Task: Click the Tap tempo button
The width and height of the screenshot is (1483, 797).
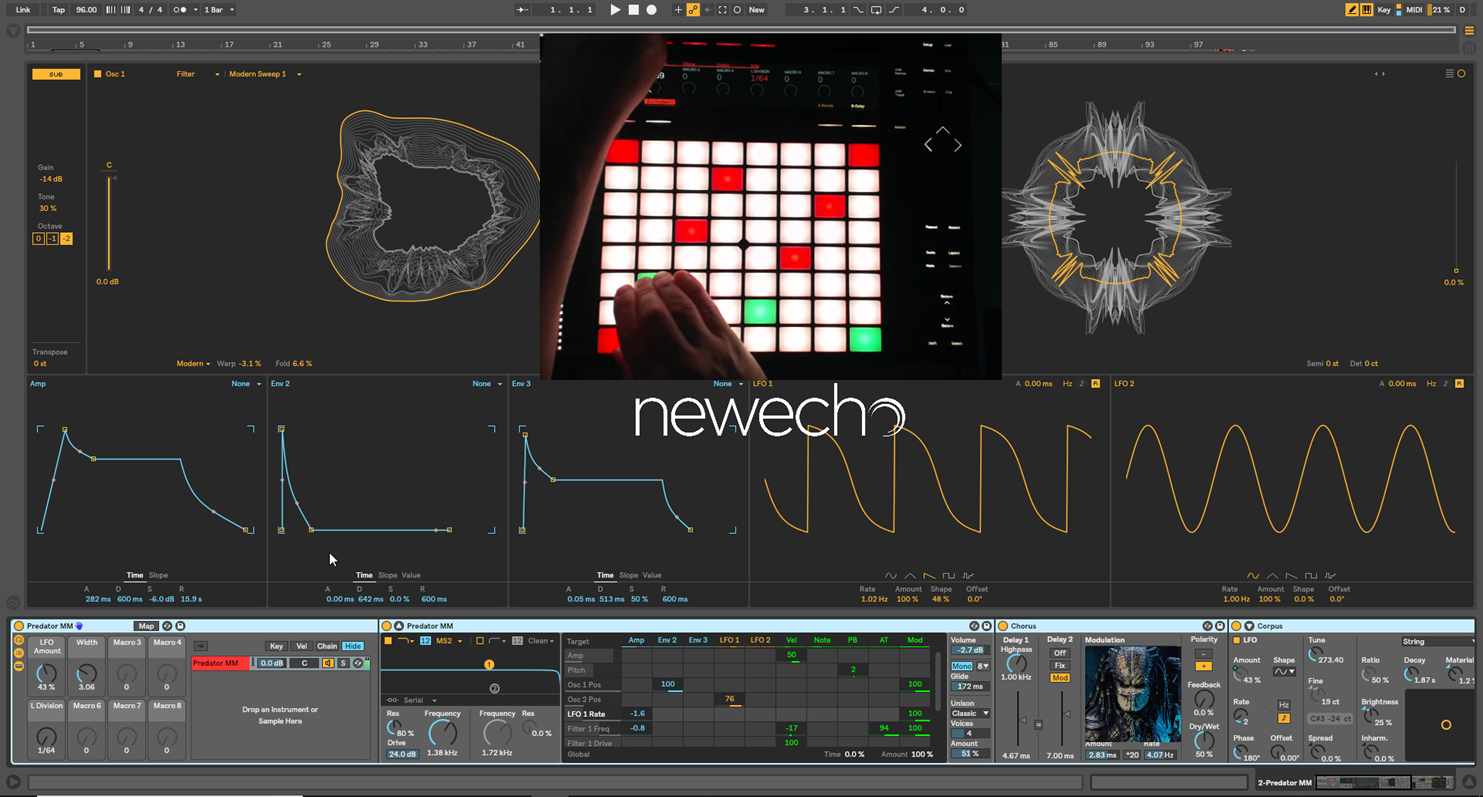Action: tap(58, 10)
